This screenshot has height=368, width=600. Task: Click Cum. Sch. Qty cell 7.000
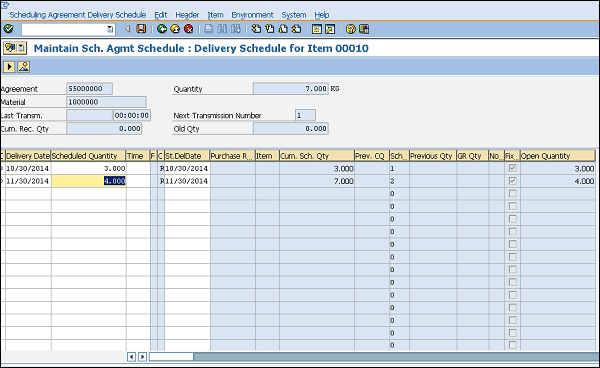coord(316,181)
